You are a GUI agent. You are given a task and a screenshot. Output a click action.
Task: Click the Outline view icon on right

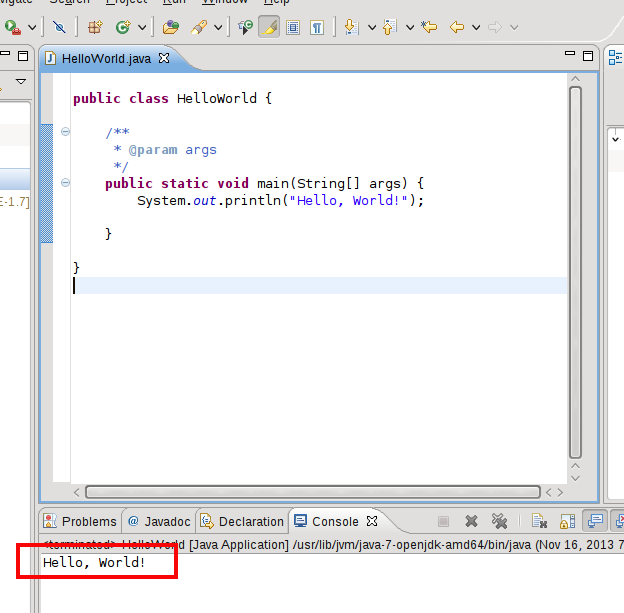click(615, 57)
